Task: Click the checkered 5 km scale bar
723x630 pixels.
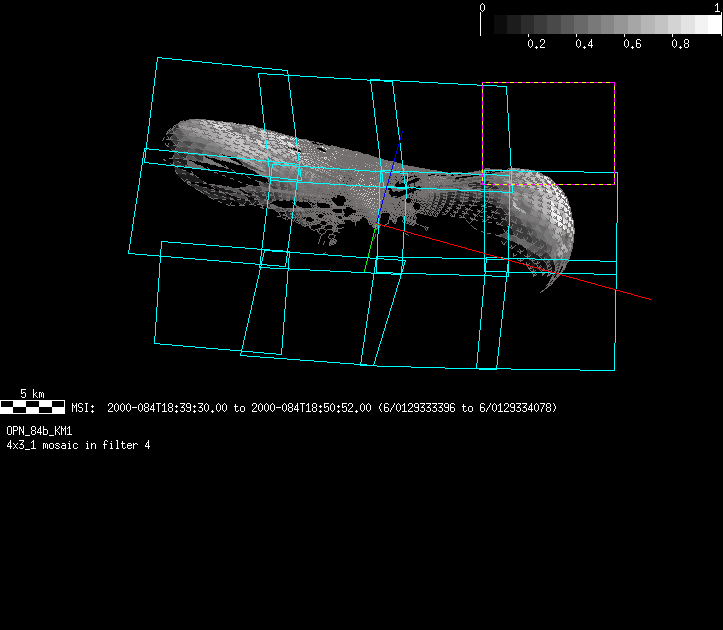Action: pos(33,407)
